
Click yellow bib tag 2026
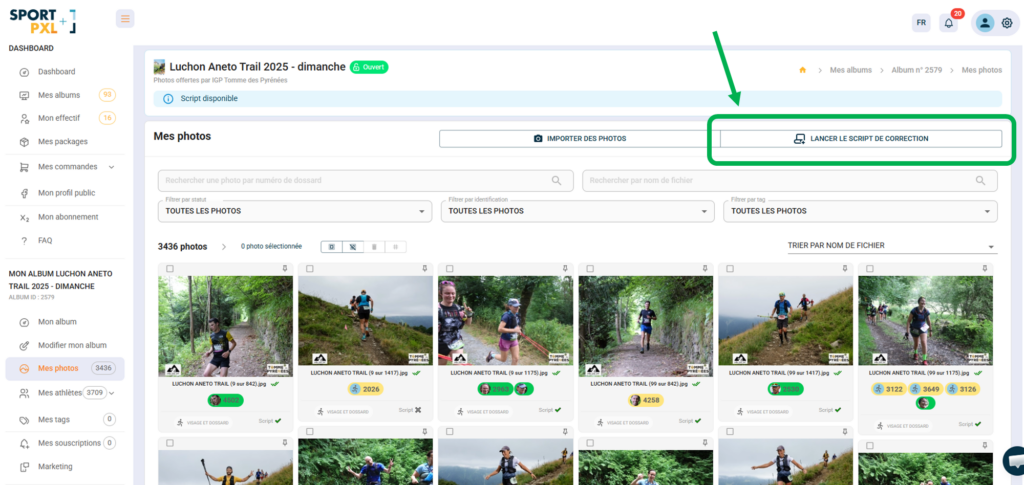365,389
